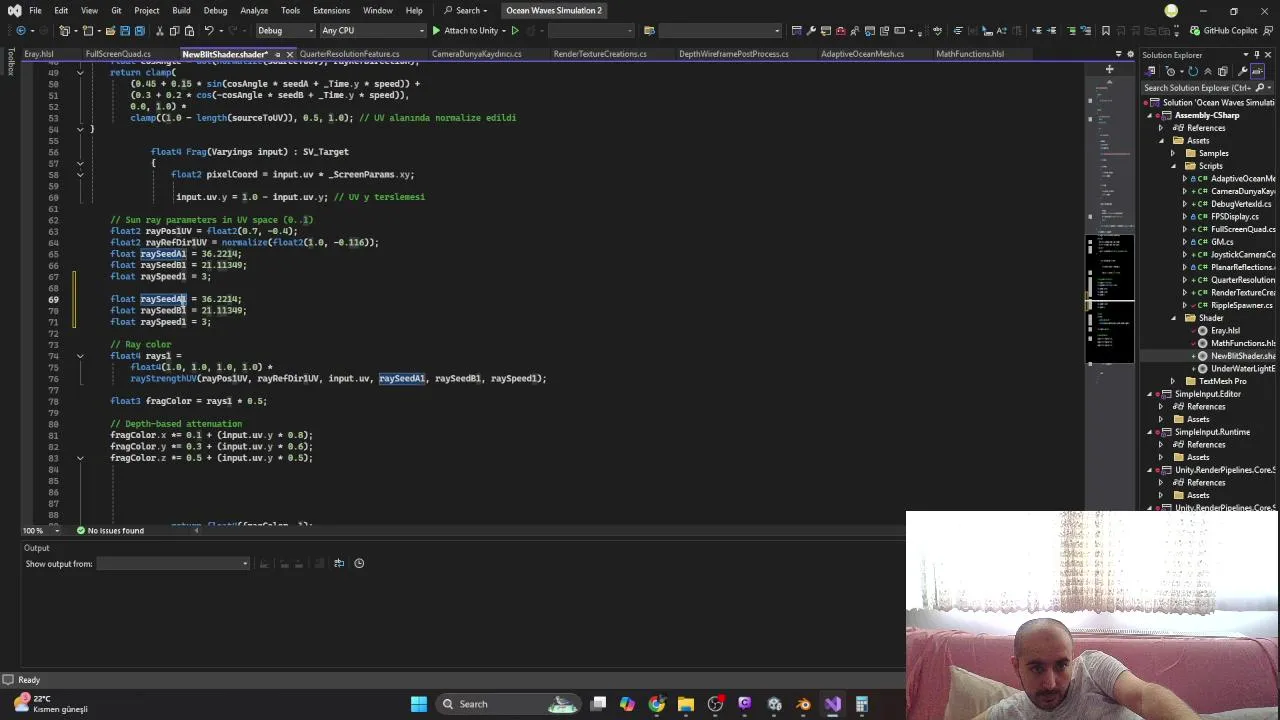Toggle preview selected items in Solution Explorer
The width and height of the screenshot is (1280, 720).
click(x=1257, y=71)
